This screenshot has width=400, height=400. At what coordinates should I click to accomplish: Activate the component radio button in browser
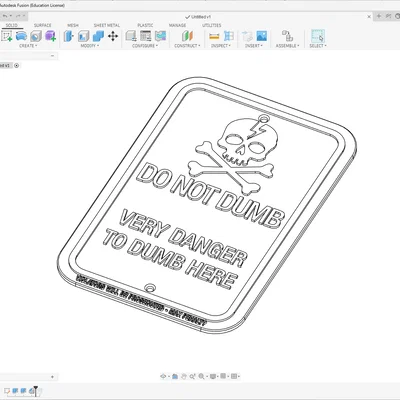[x=16, y=66]
